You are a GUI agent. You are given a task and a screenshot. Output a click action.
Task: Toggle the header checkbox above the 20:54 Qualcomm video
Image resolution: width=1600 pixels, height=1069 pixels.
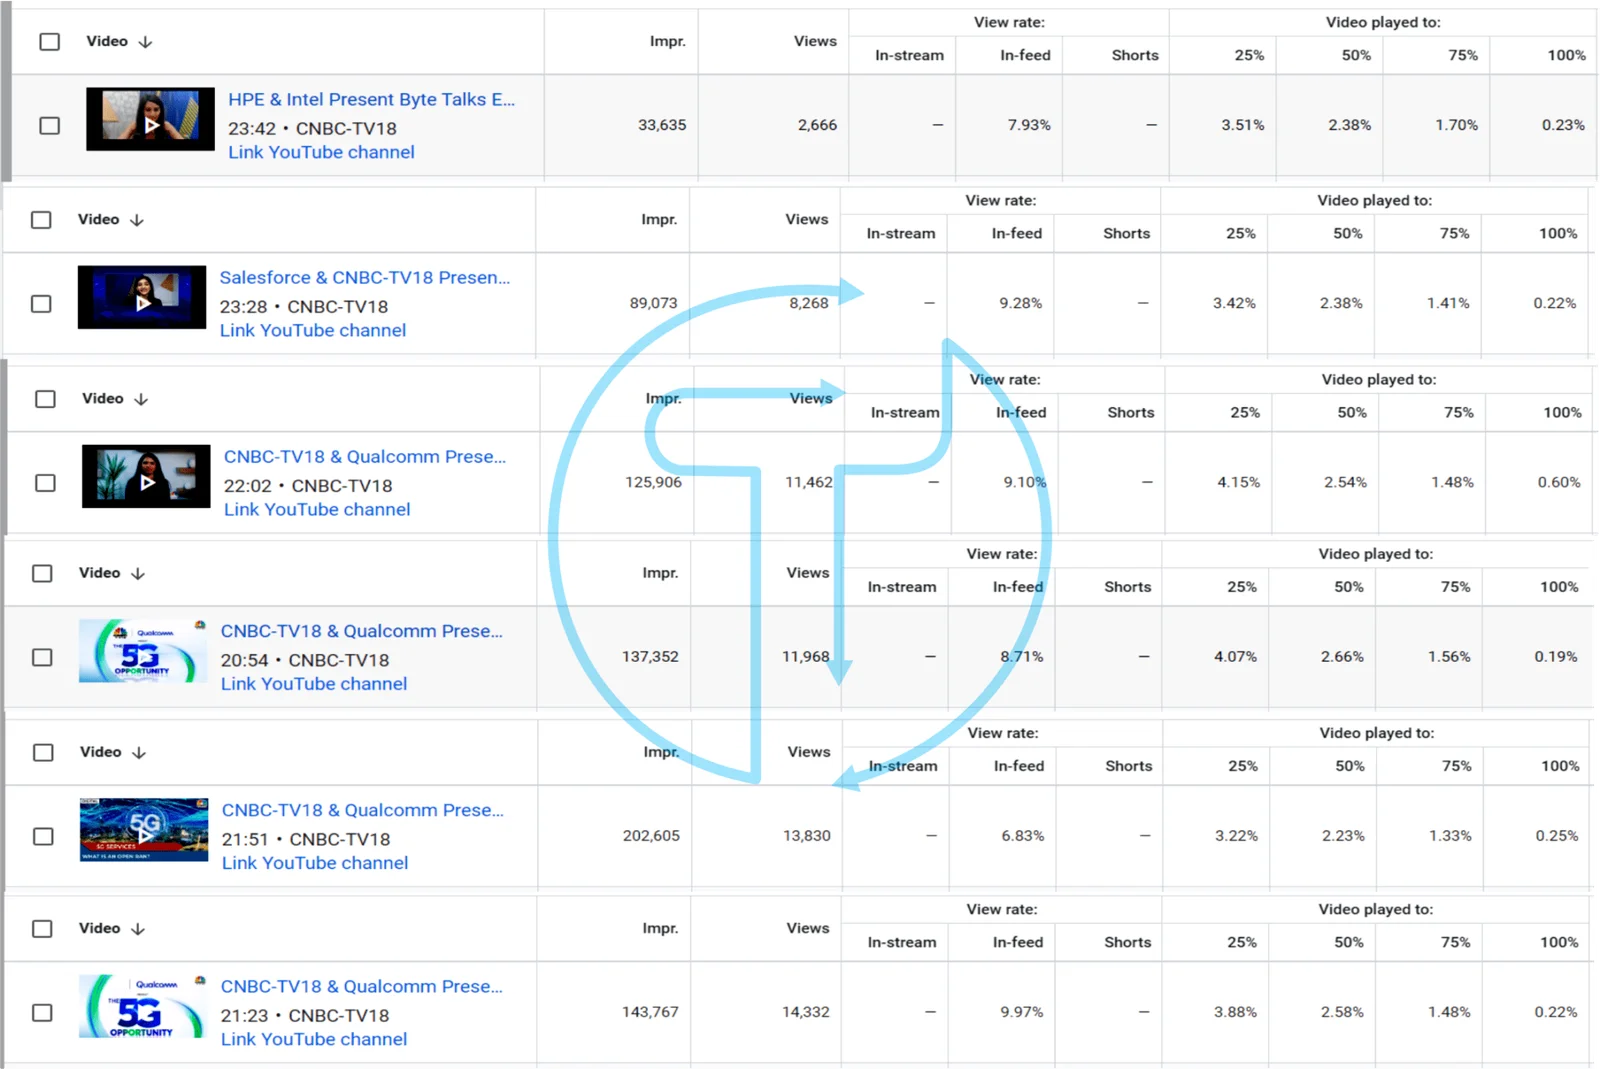coord(42,574)
